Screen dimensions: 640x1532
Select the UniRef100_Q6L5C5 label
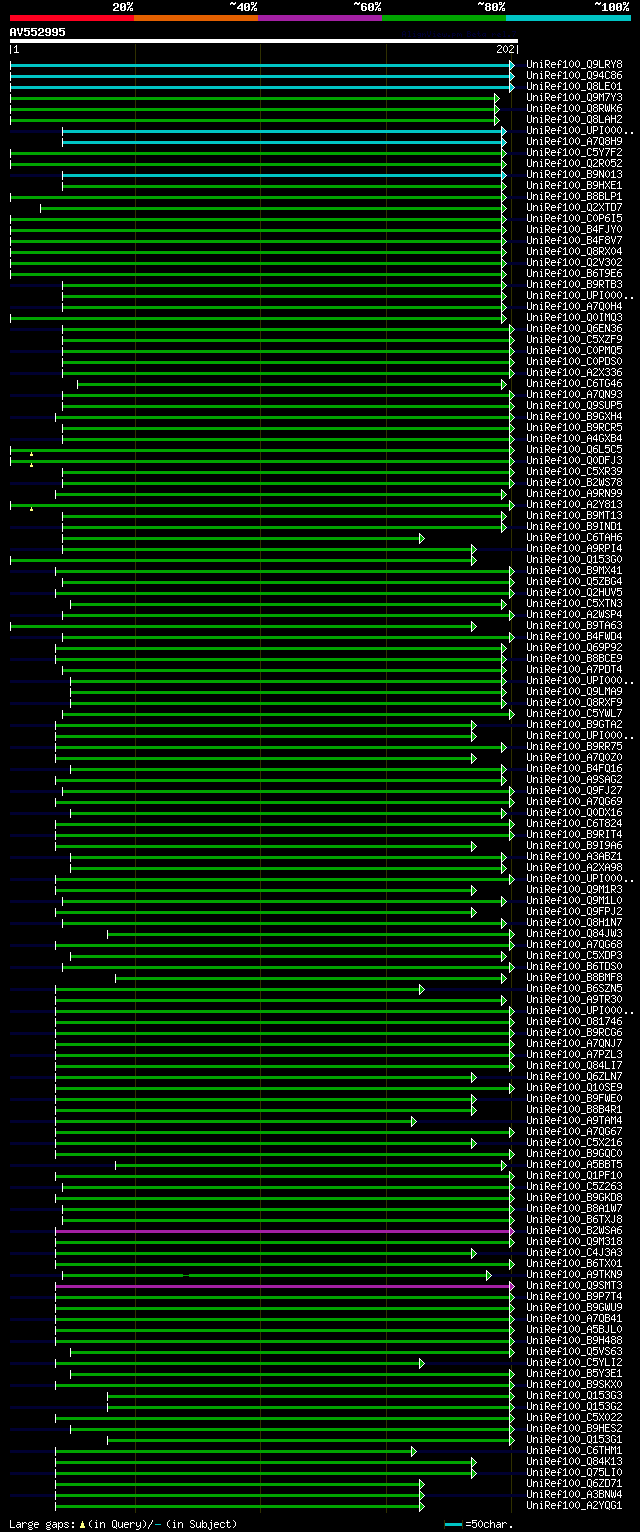tap(574, 449)
